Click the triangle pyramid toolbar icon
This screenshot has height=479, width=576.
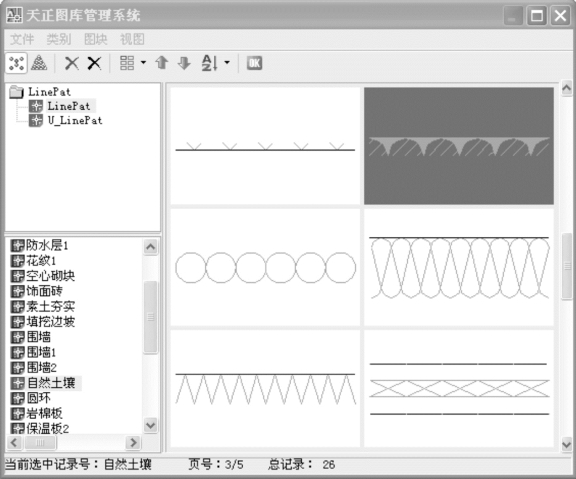coord(39,63)
